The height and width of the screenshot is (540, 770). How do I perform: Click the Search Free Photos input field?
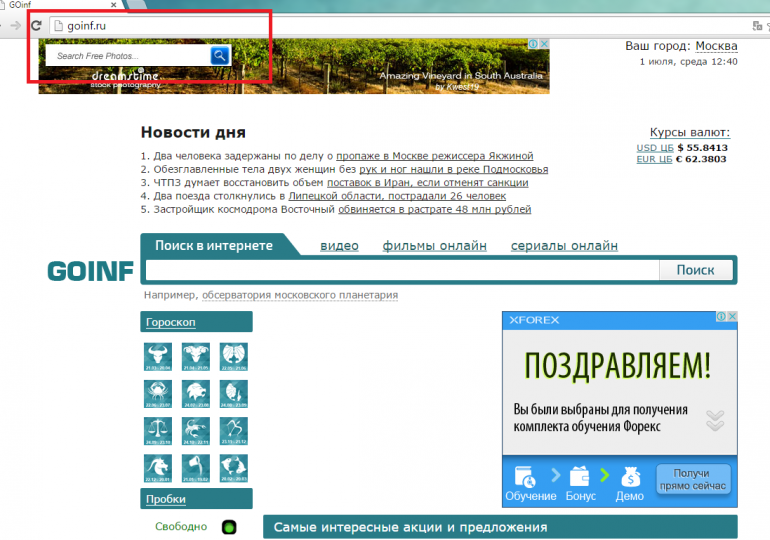point(128,56)
